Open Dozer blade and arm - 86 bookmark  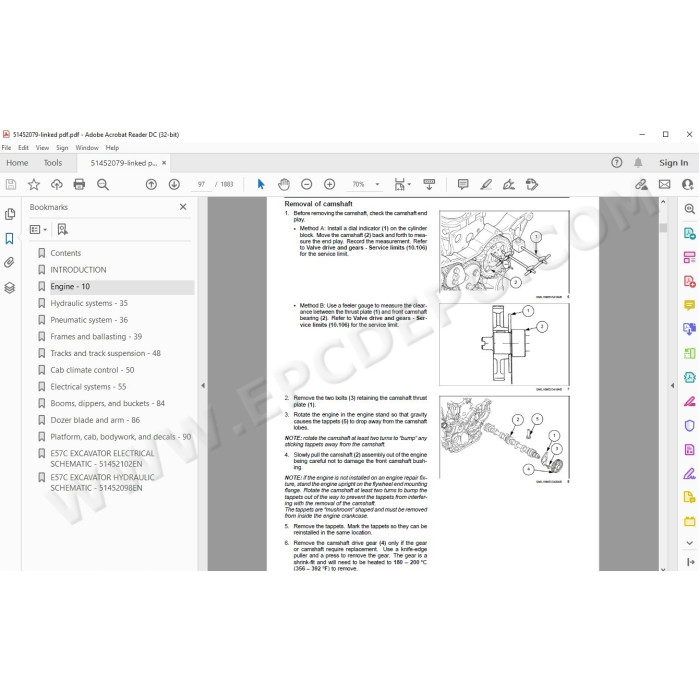95,420
